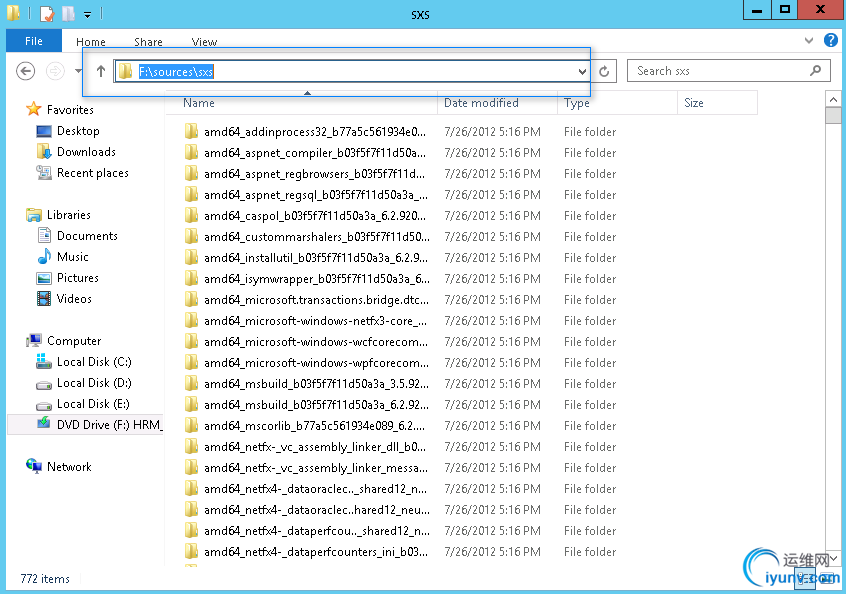Select amd64_aspnet_regbrowsers folder icon
The height and width of the screenshot is (594, 846).
click(x=191, y=173)
